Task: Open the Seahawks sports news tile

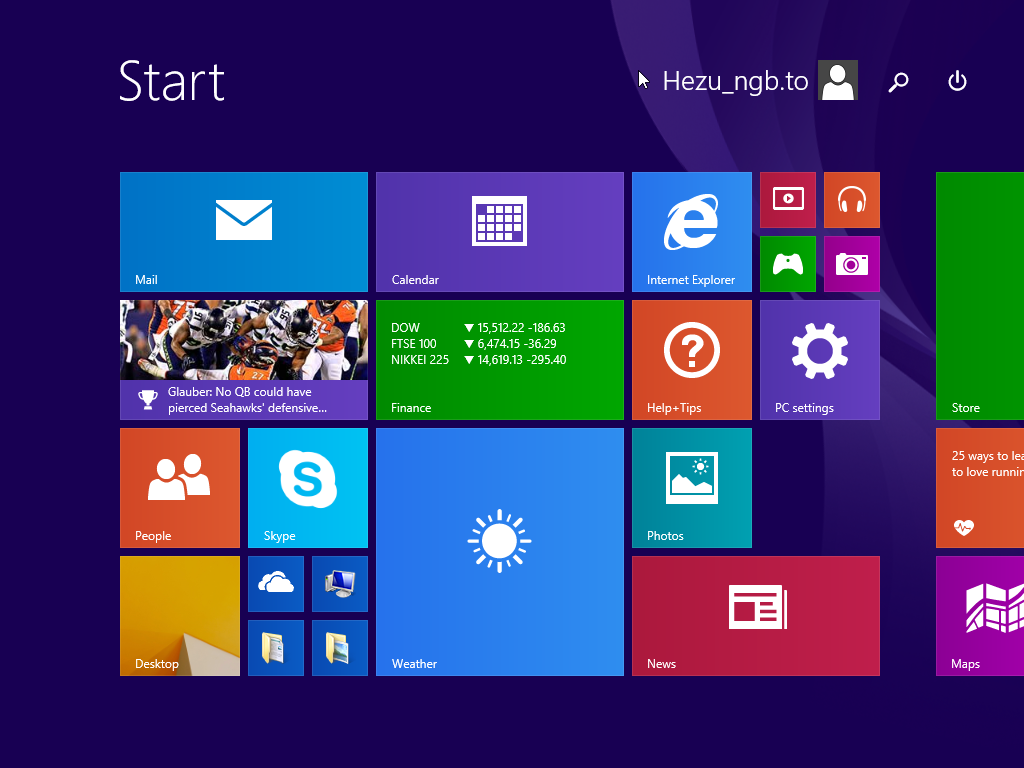Action: click(244, 359)
